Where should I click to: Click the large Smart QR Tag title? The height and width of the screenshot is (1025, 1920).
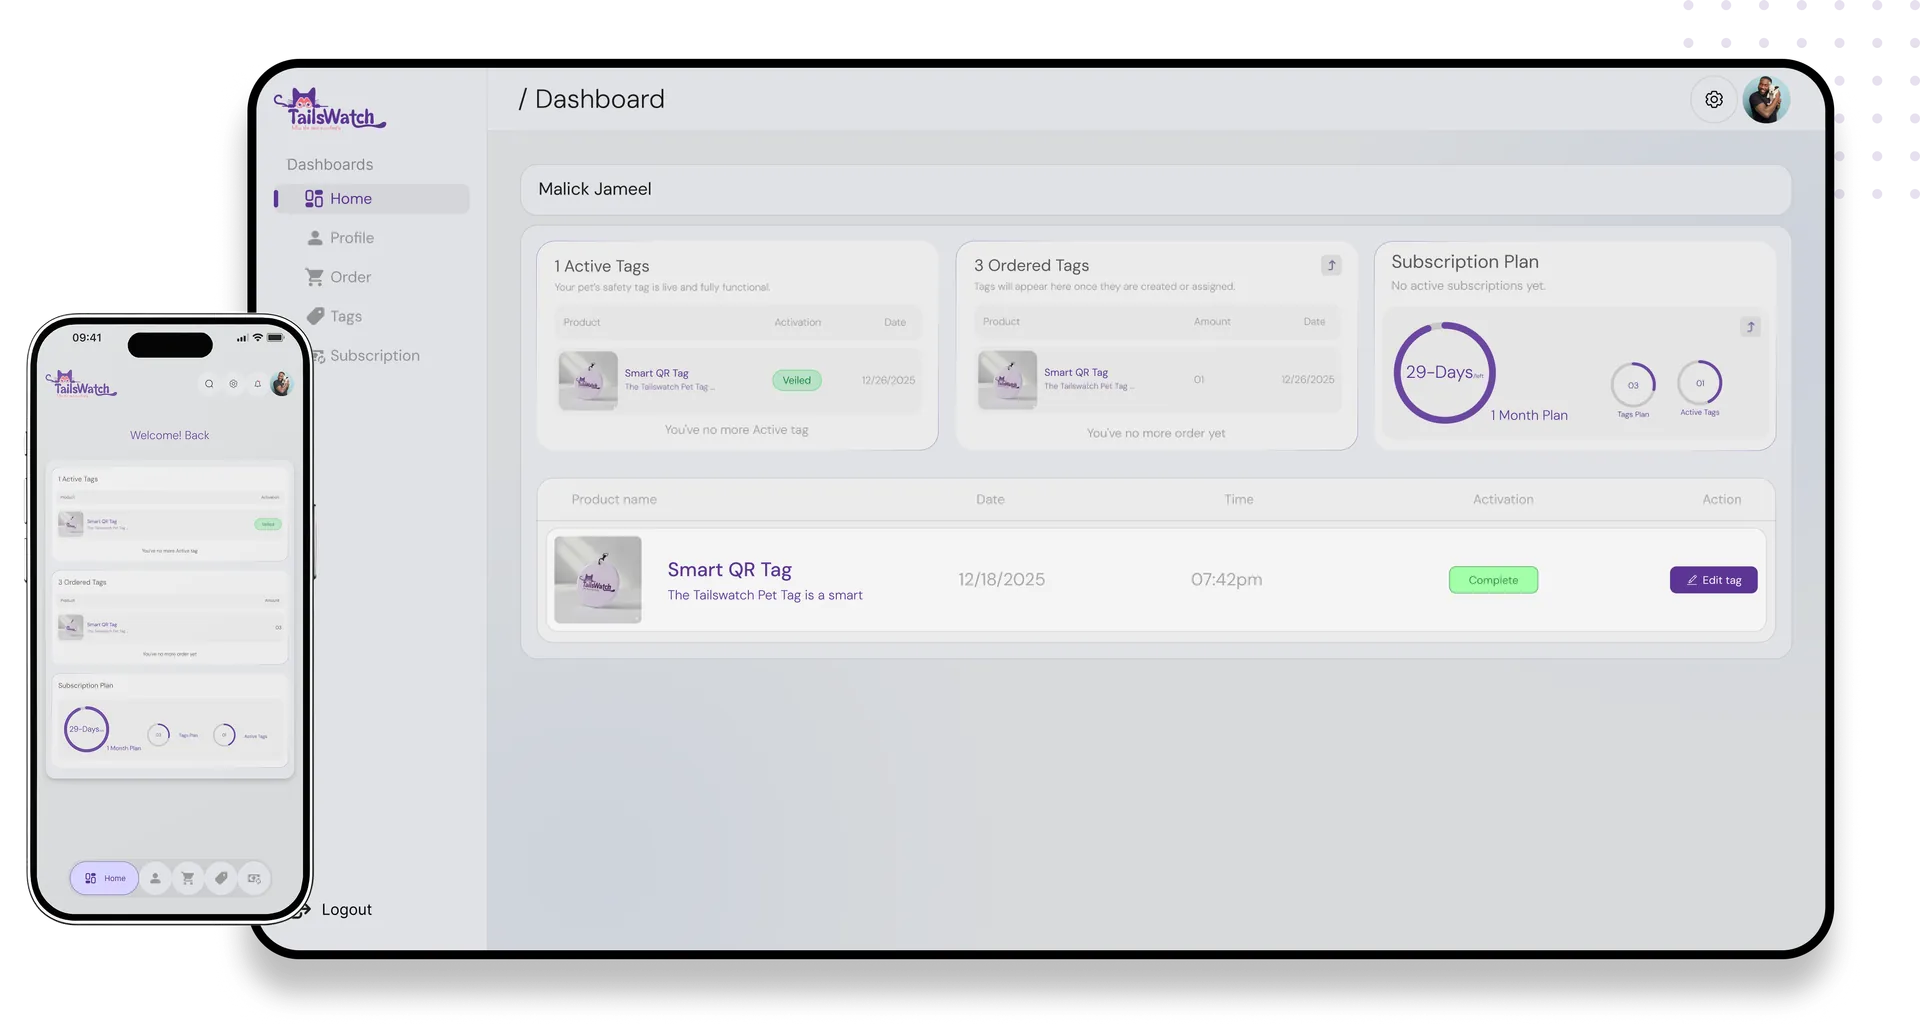click(x=729, y=570)
